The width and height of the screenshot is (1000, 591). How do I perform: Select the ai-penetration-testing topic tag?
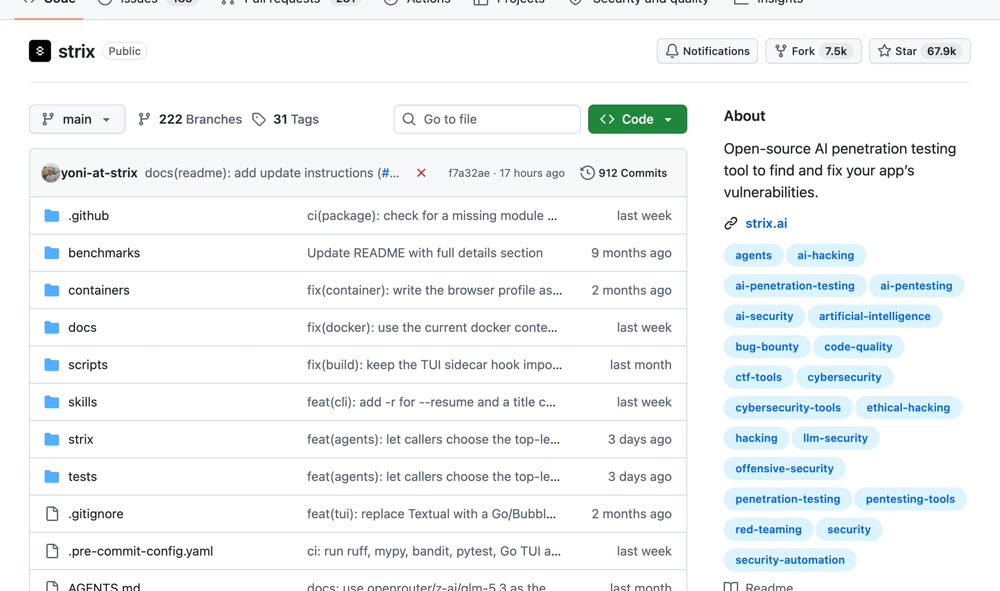pyautogui.click(x=795, y=286)
